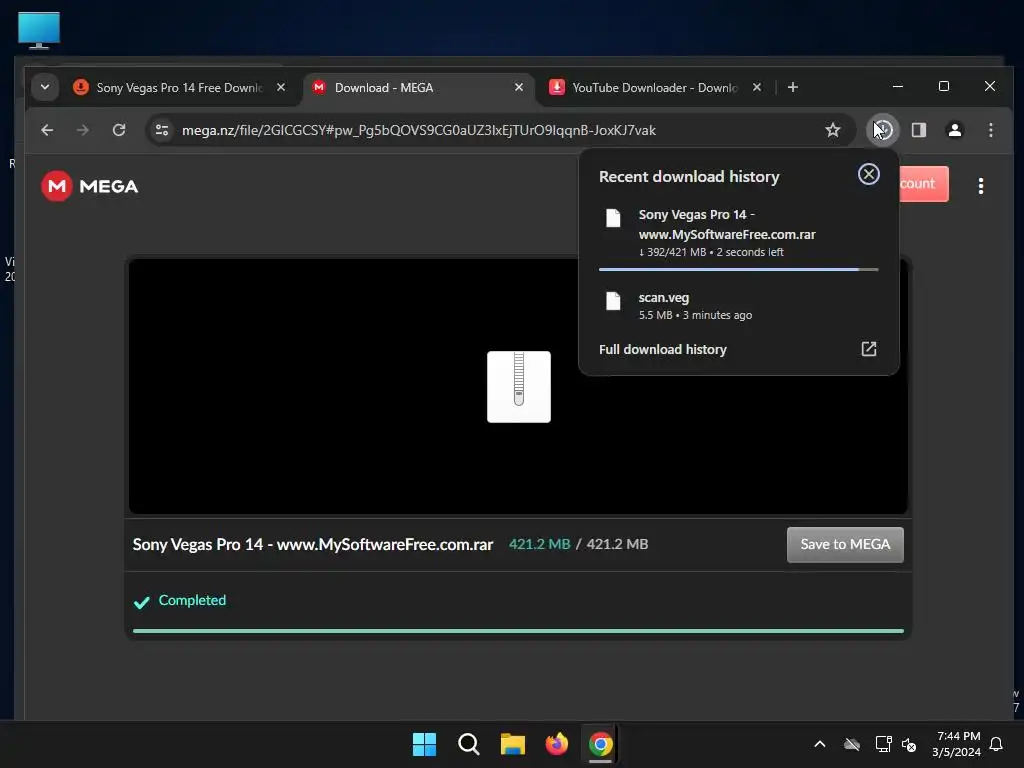Click the zip archive preview thumbnail

point(519,387)
